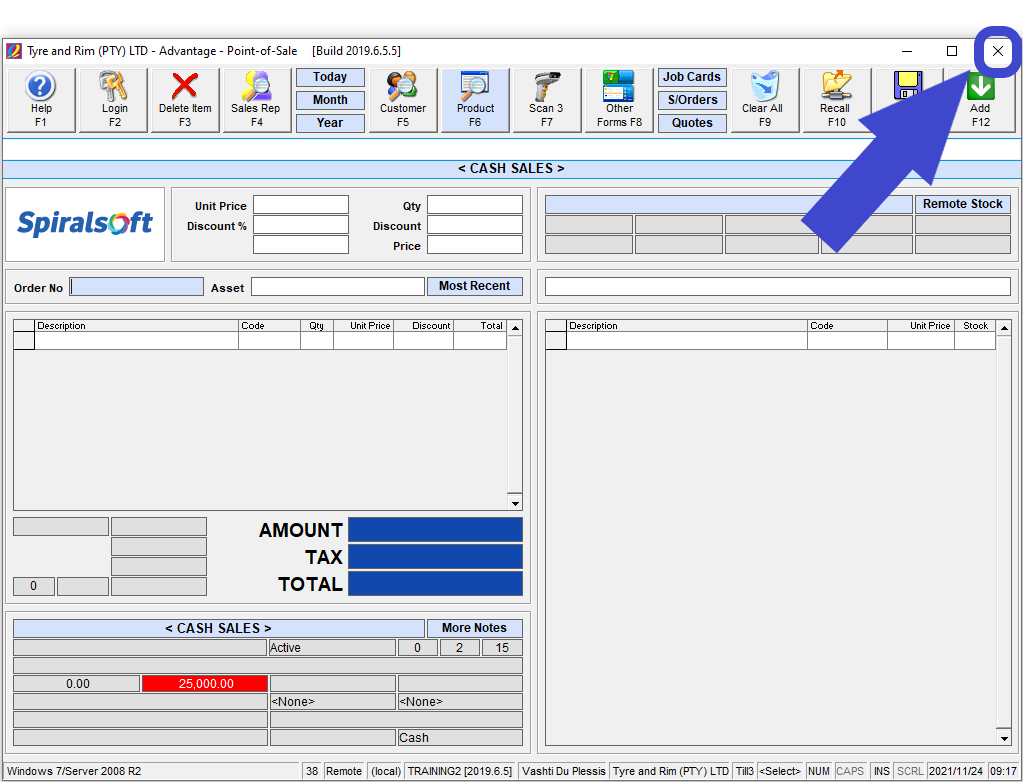Click the Active status field

point(332,648)
